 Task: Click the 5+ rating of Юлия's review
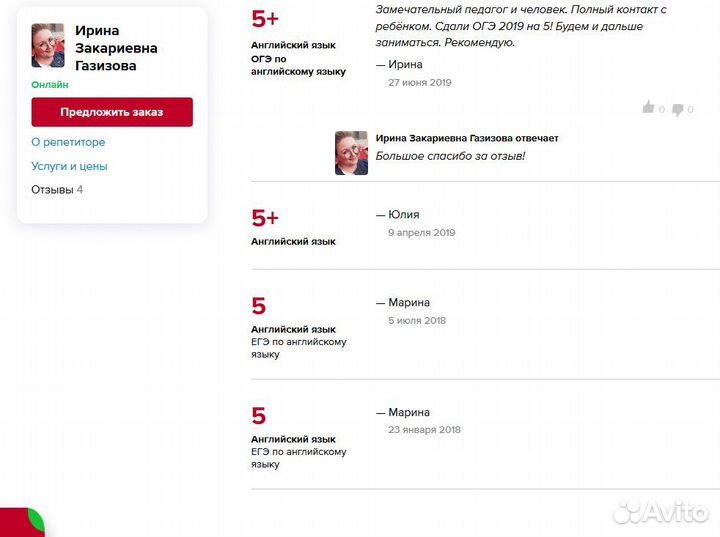point(265,218)
